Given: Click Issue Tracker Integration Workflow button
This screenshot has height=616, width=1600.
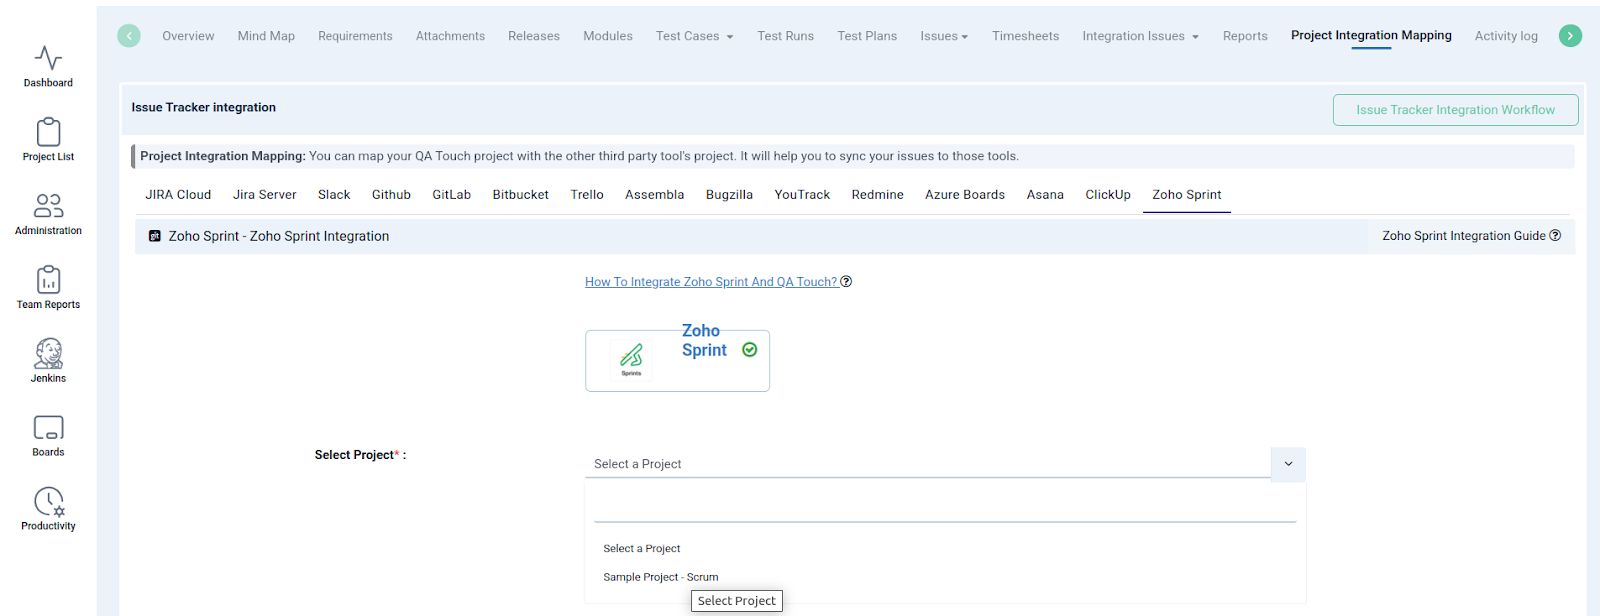Looking at the screenshot, I should tap(1455, 110).
